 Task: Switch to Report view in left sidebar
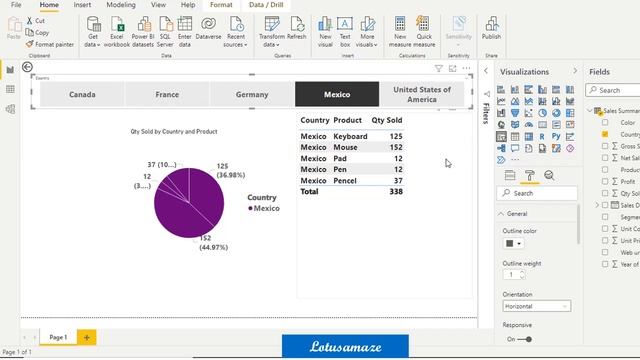(x=10, y=70)
